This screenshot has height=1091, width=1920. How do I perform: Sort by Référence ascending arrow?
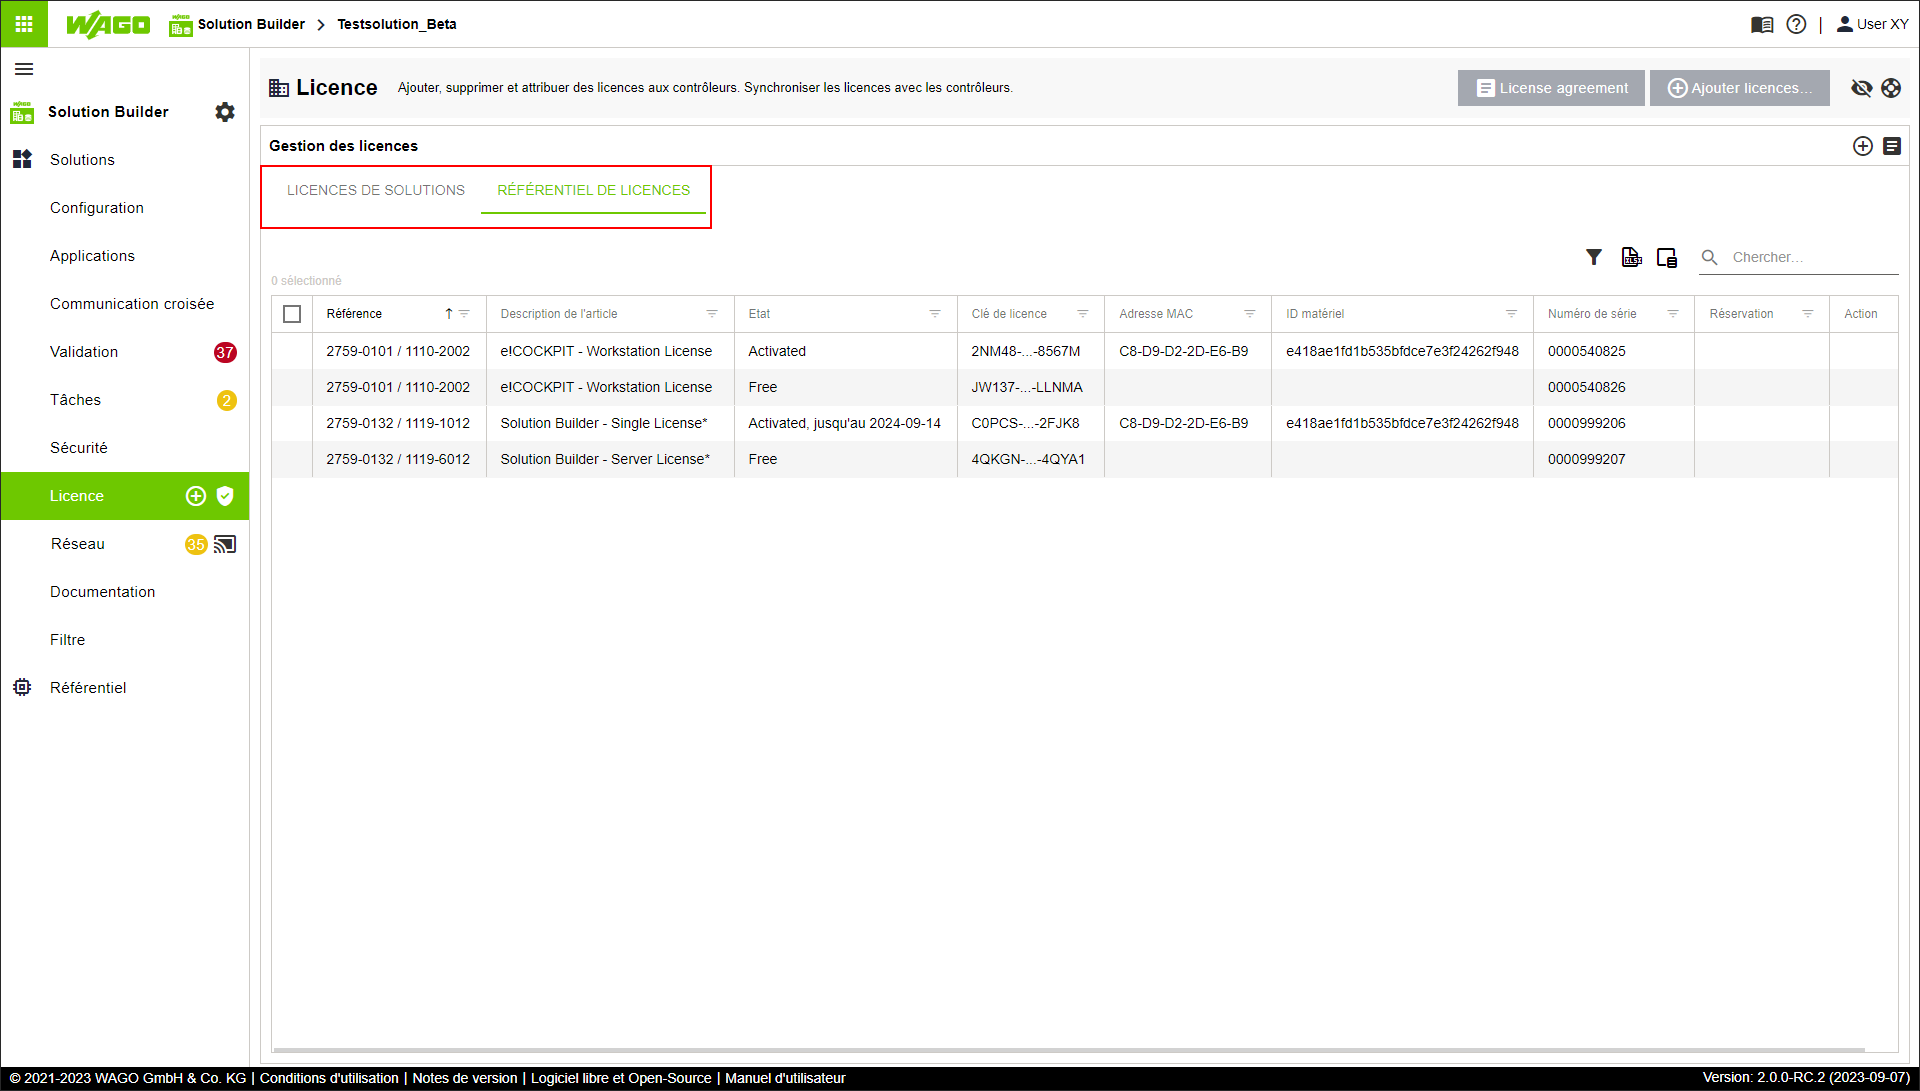449,314
